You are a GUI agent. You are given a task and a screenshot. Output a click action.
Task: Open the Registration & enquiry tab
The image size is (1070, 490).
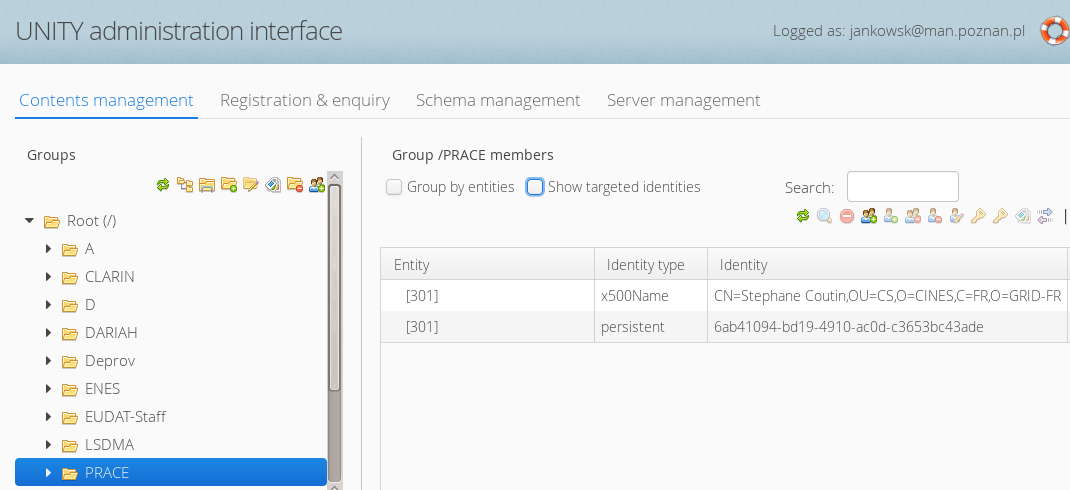[304, 100]
